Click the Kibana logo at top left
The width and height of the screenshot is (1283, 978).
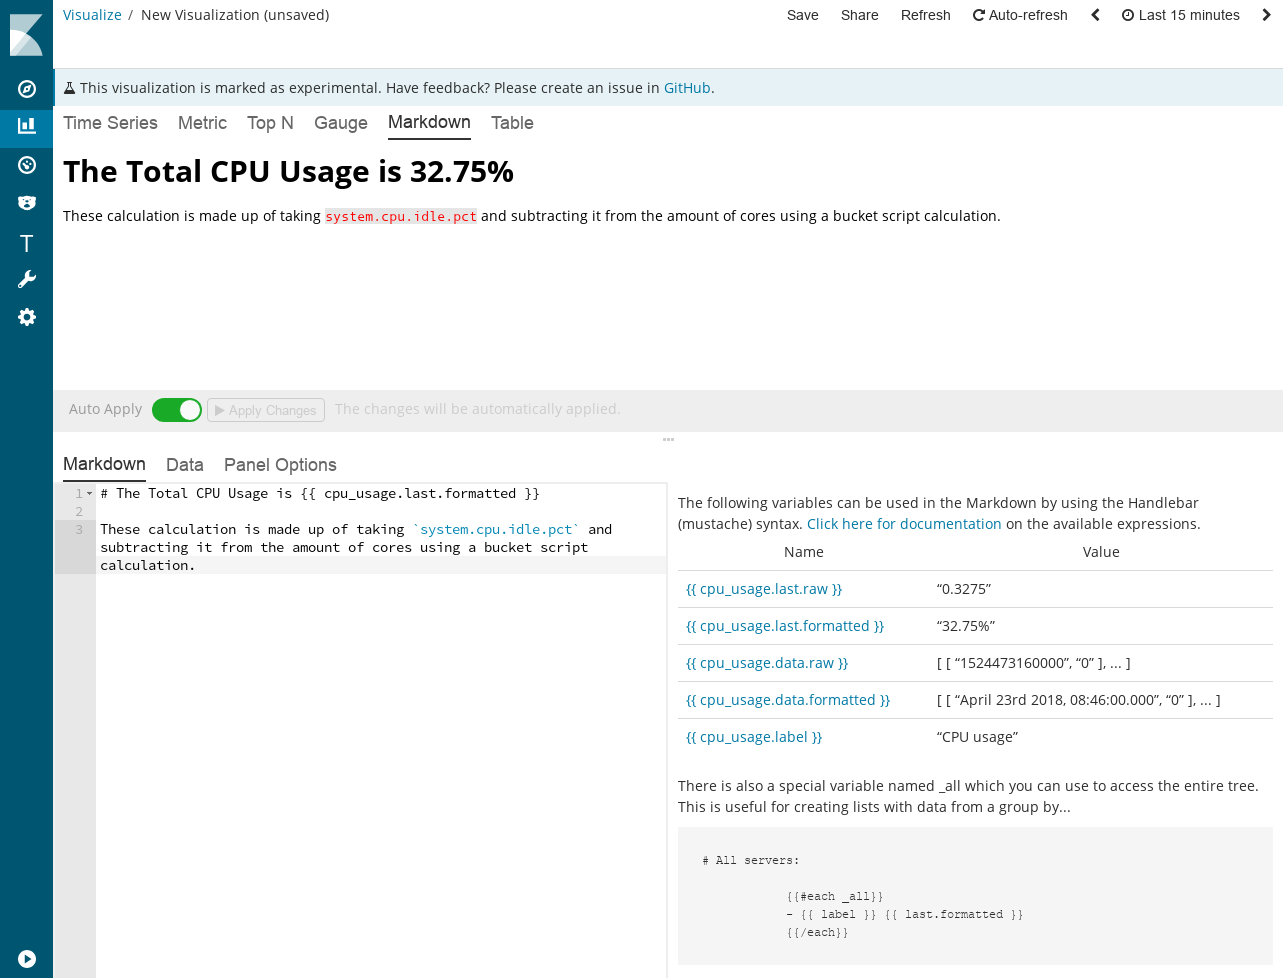coord(25,33)
